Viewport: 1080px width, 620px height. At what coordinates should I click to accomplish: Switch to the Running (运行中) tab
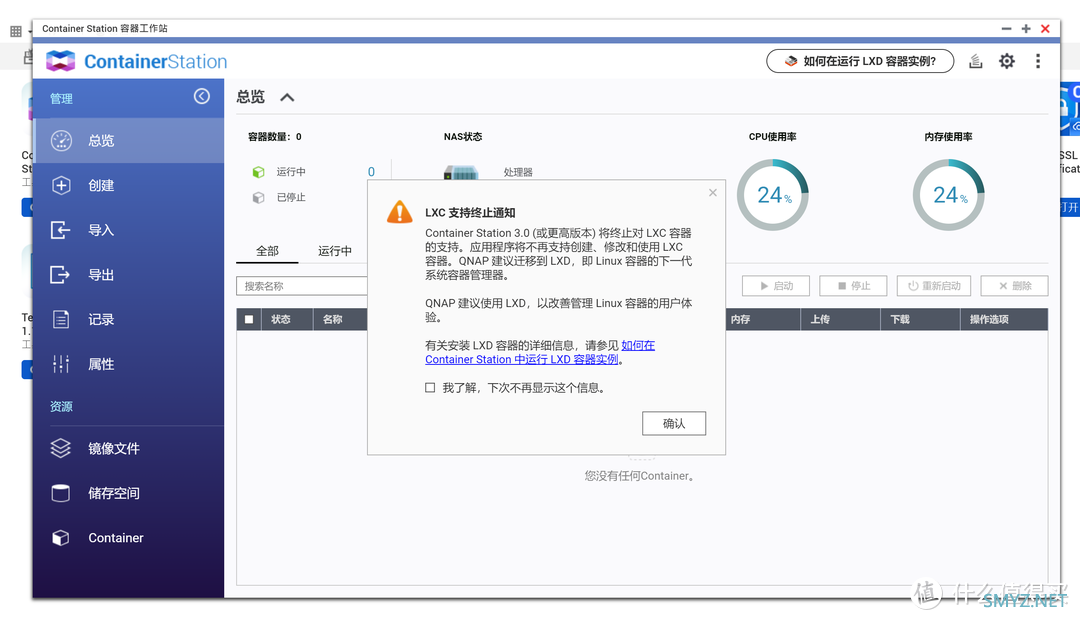click(x=335, y=251)
